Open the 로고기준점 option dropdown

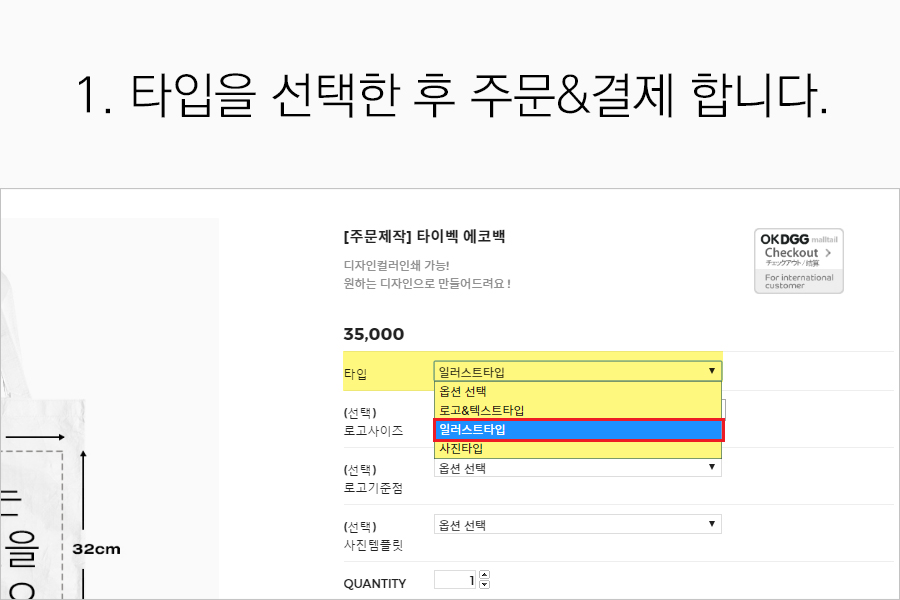(x=577, y=468)
